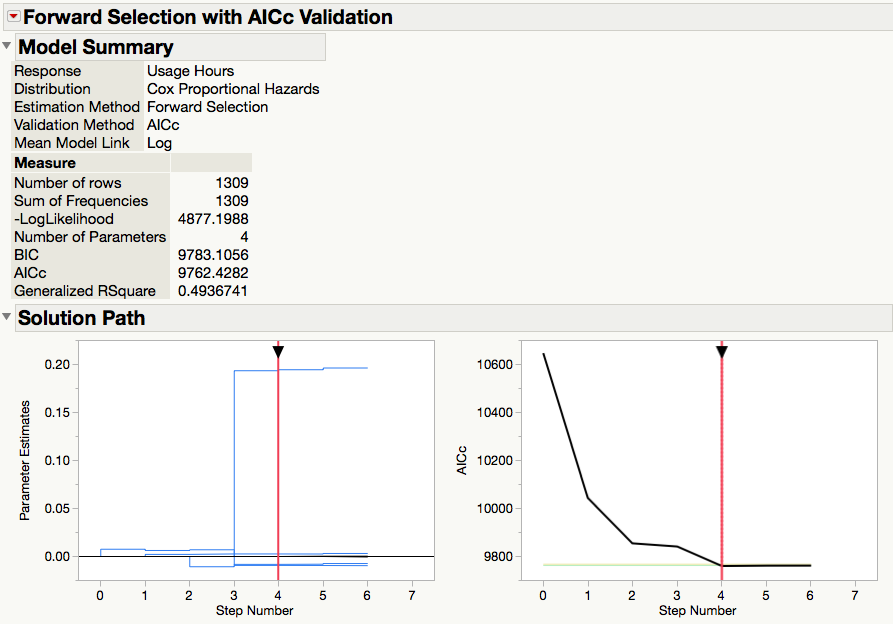The image size is (893, 624).
Task: Click the Parameter Estimates axis label
Action: (24, 460)
